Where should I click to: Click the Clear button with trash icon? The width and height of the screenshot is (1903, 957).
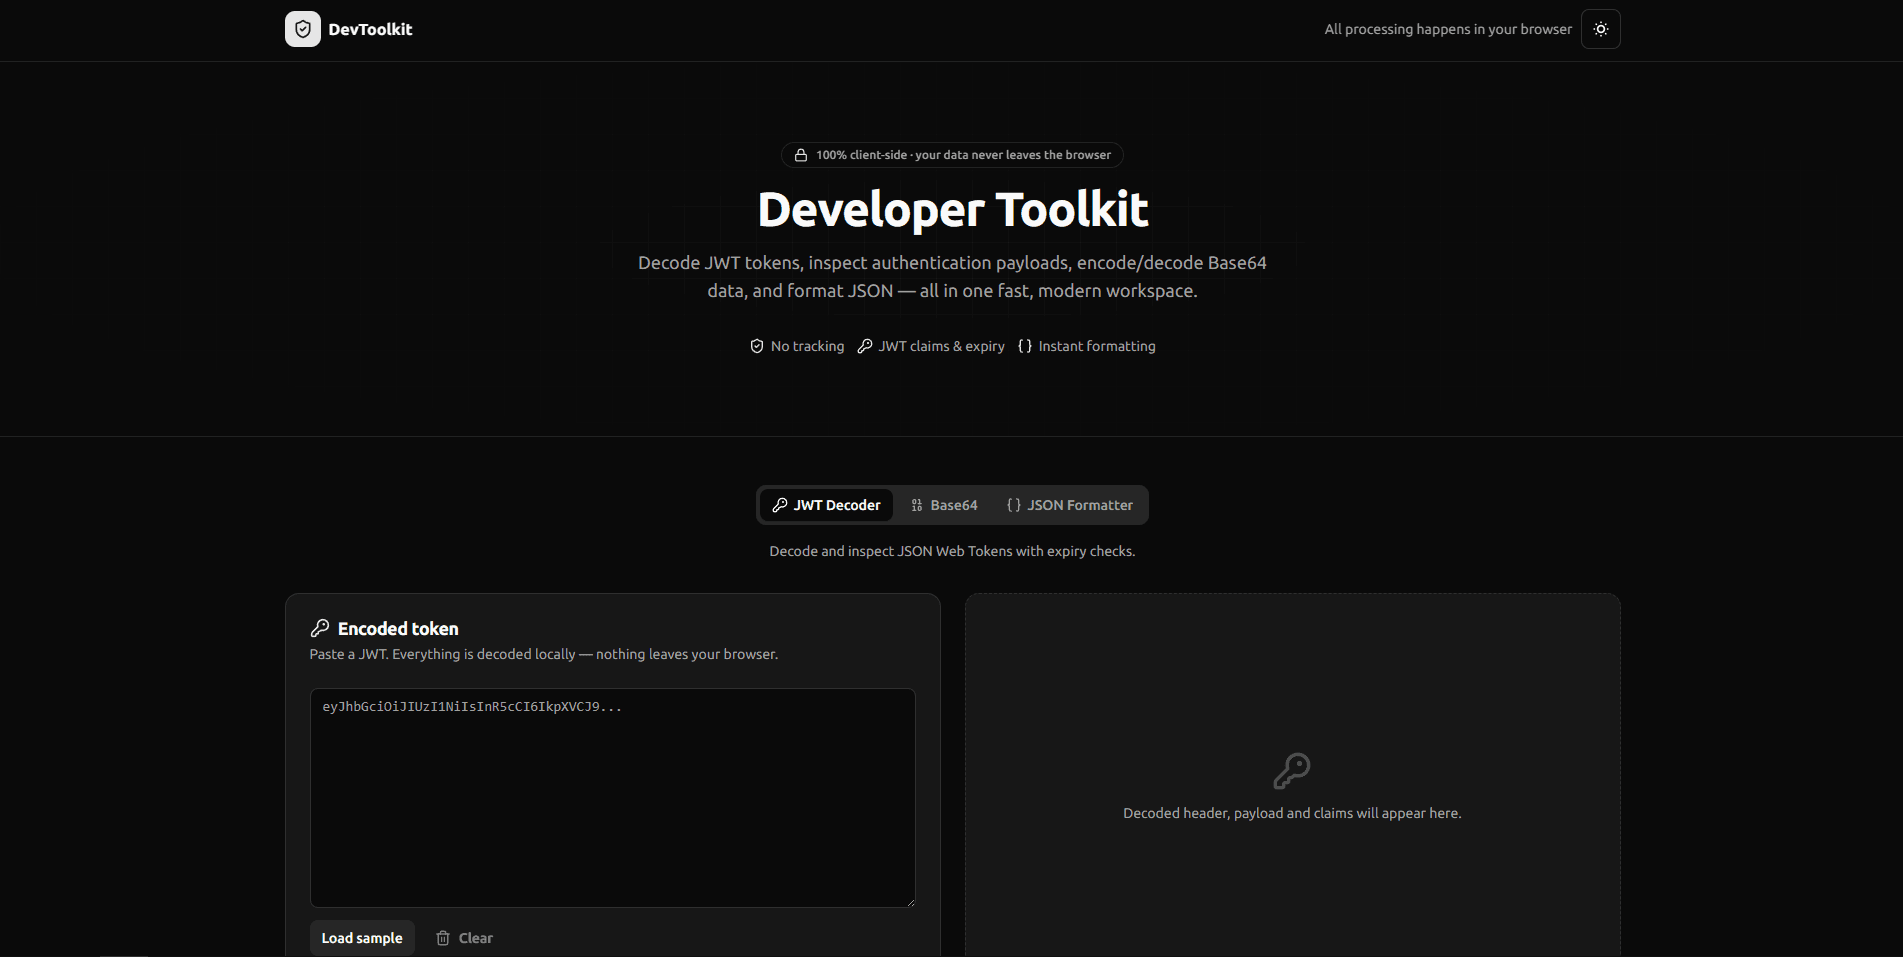pos(464,938)
